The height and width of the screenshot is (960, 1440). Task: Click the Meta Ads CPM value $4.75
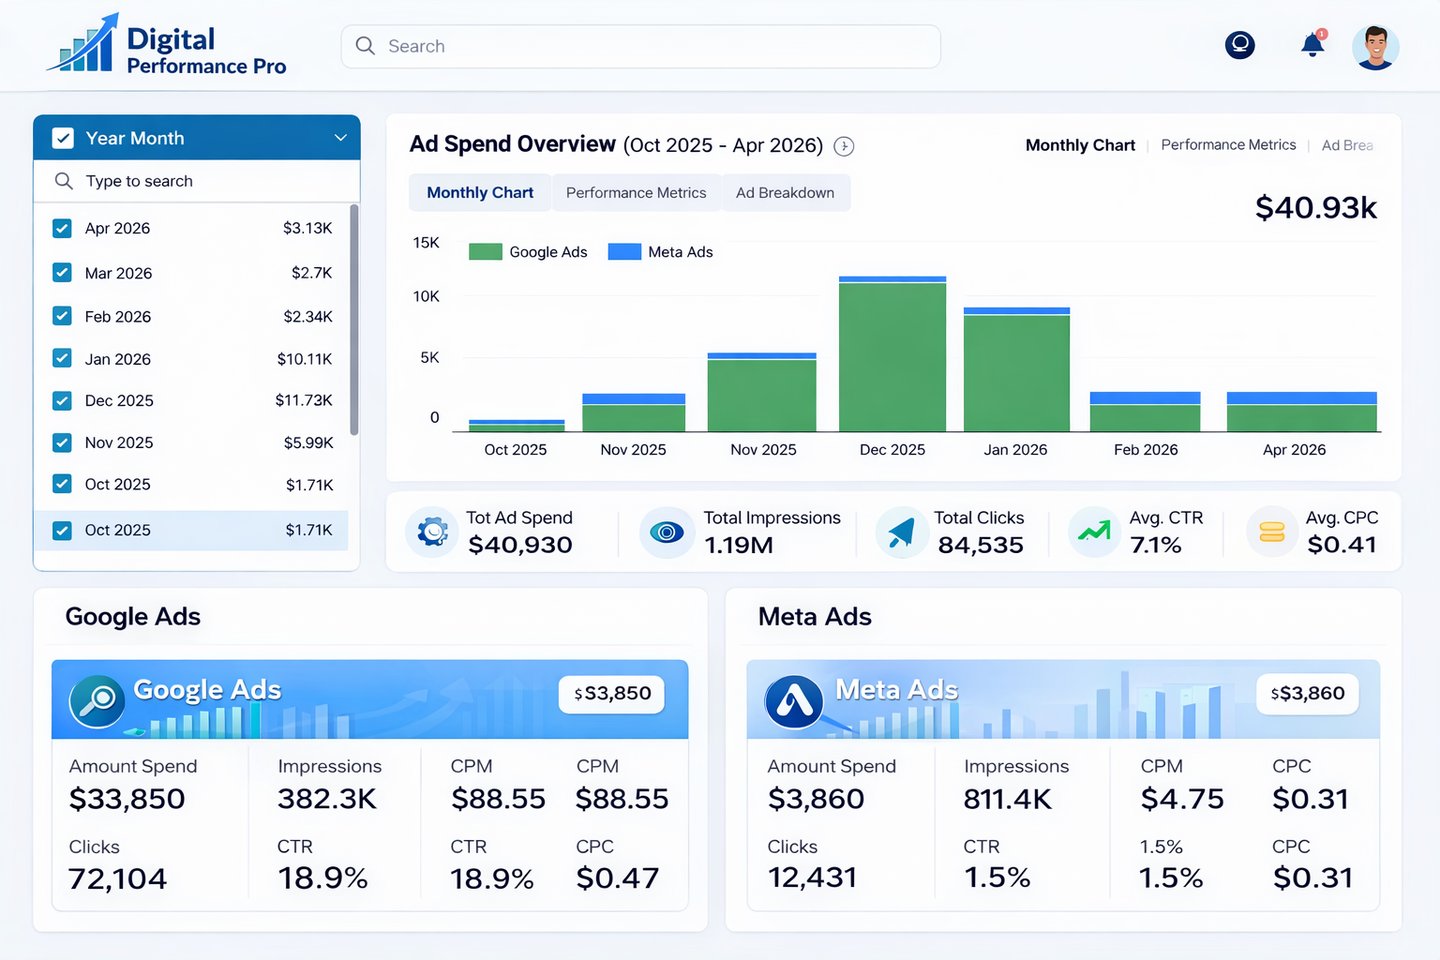[x=1182, y=799]
